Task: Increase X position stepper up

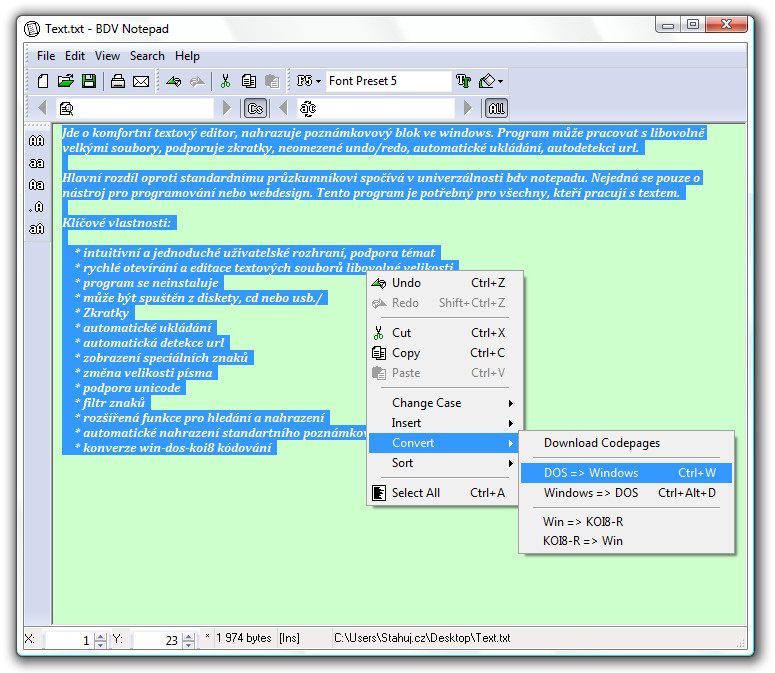Action: pyautogui.click(x=100, y=636)
